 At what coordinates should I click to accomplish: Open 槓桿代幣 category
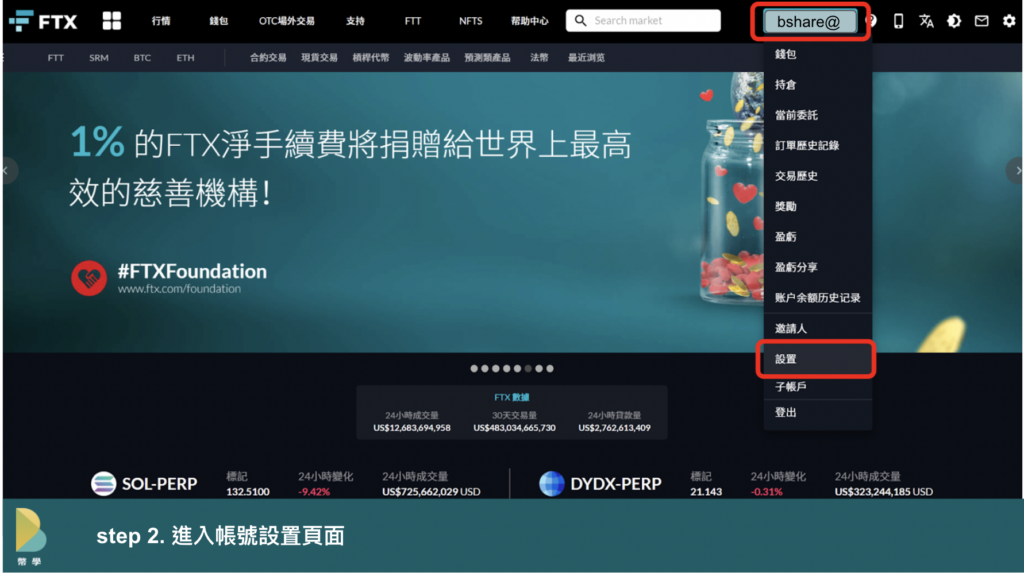pyautogui.click(x=371, y=57)
